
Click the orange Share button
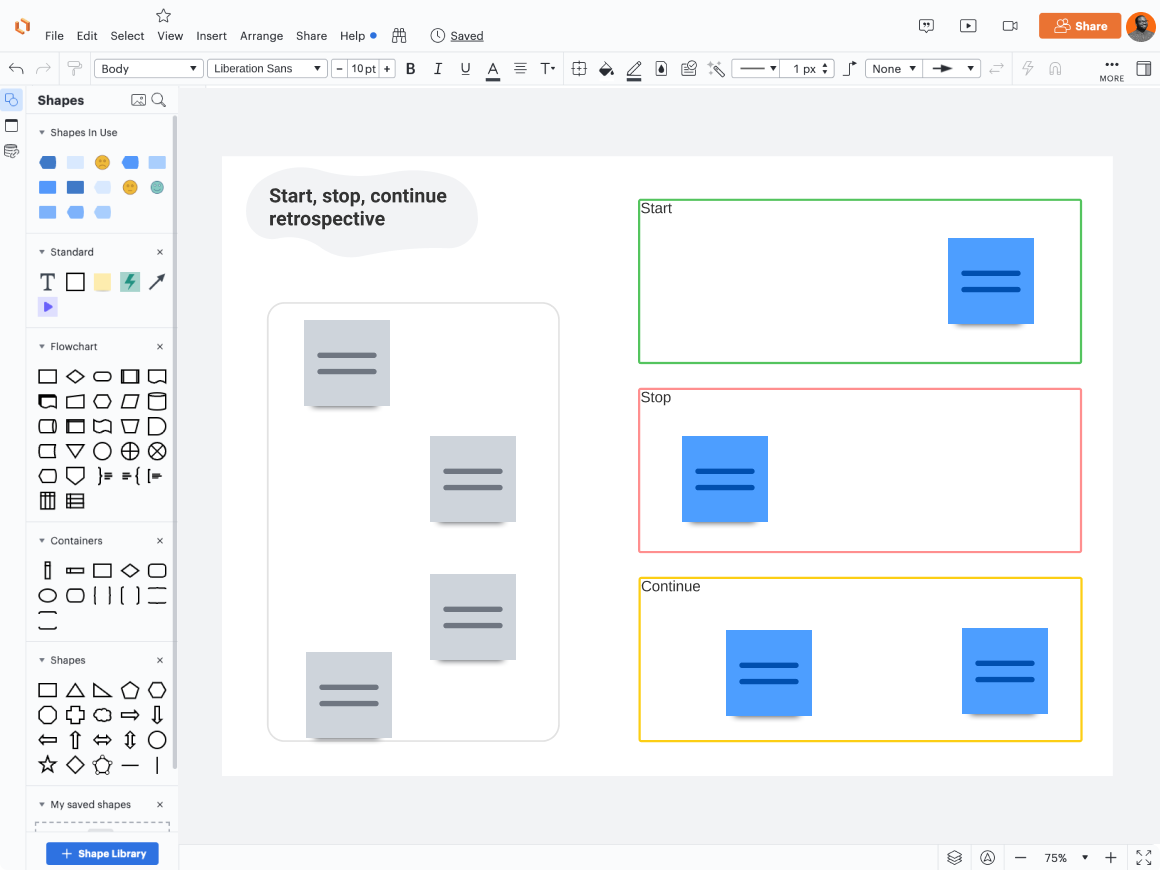tap(1079, 26)
